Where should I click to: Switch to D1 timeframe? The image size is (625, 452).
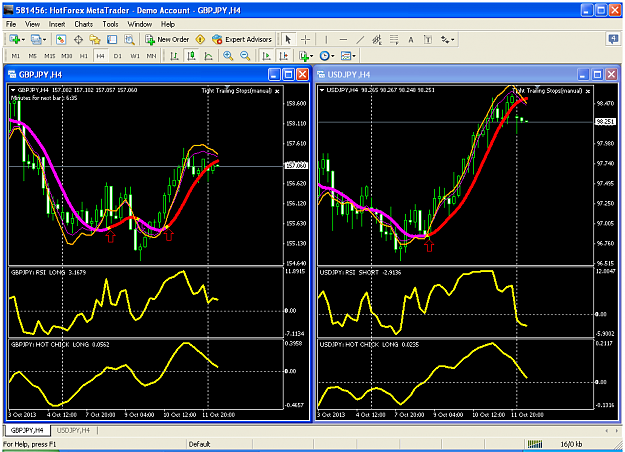tap(118, 56)
